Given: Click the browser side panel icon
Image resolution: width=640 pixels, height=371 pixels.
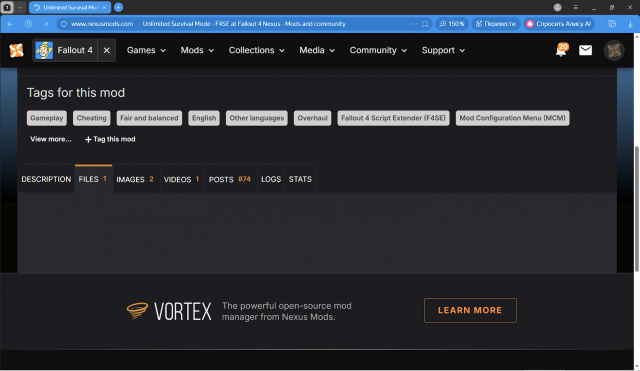Looking at the screenshot, I should point(612,24).
